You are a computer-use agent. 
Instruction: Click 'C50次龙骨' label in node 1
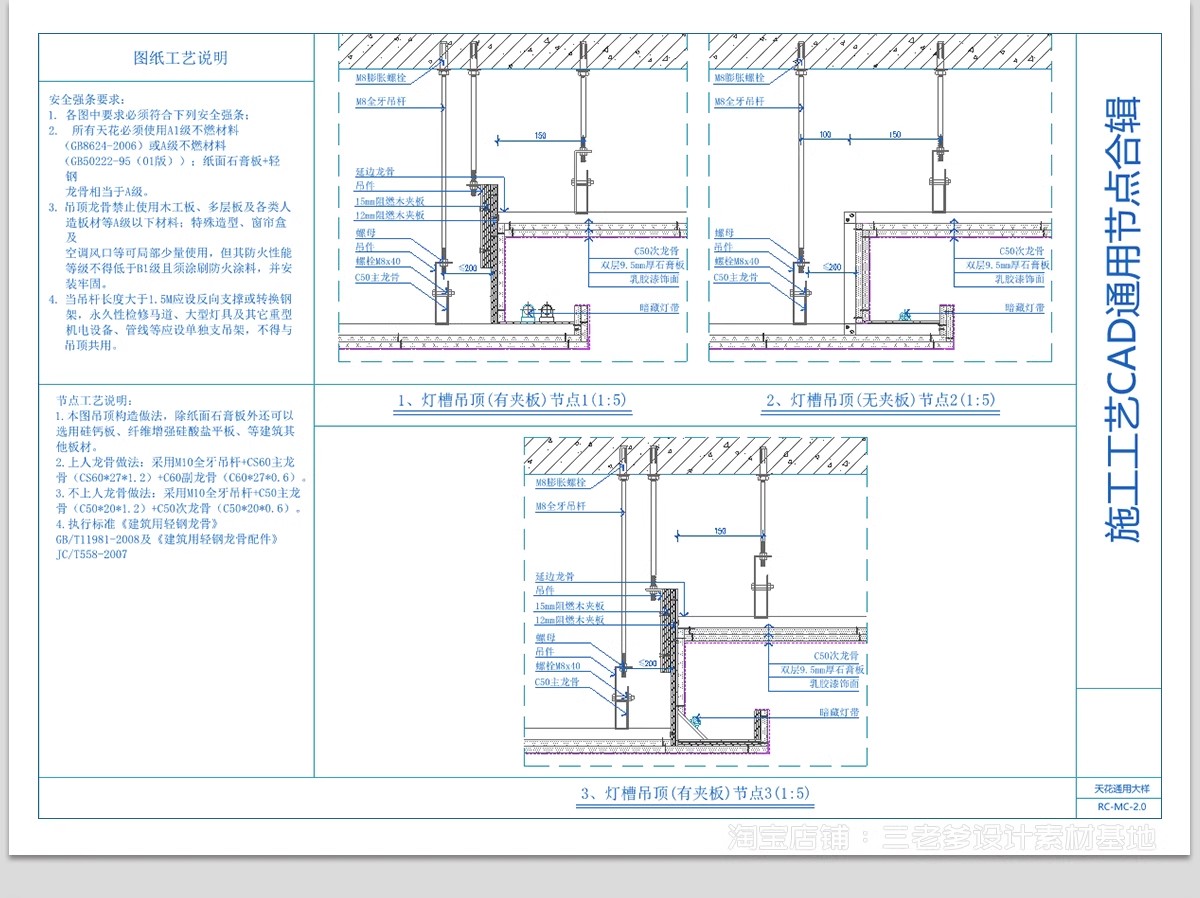click(x=657, y=251)
